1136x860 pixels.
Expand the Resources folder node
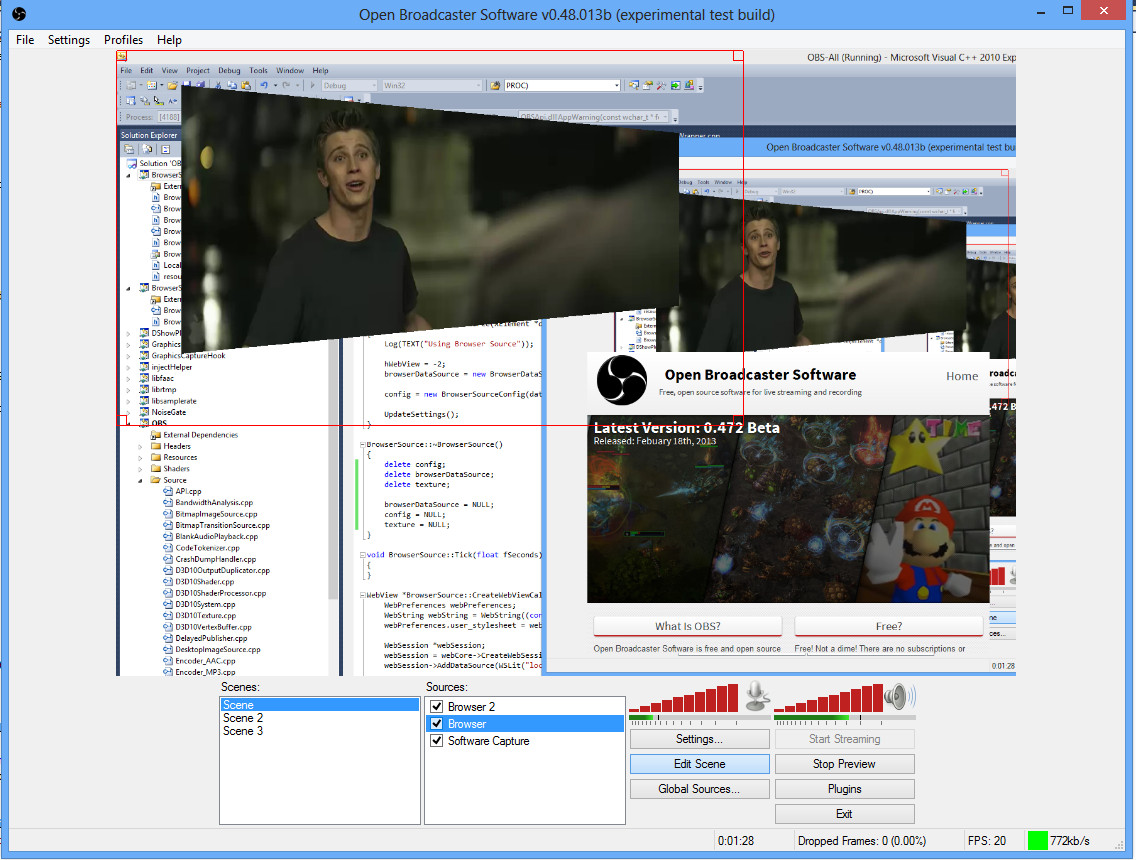141,457
